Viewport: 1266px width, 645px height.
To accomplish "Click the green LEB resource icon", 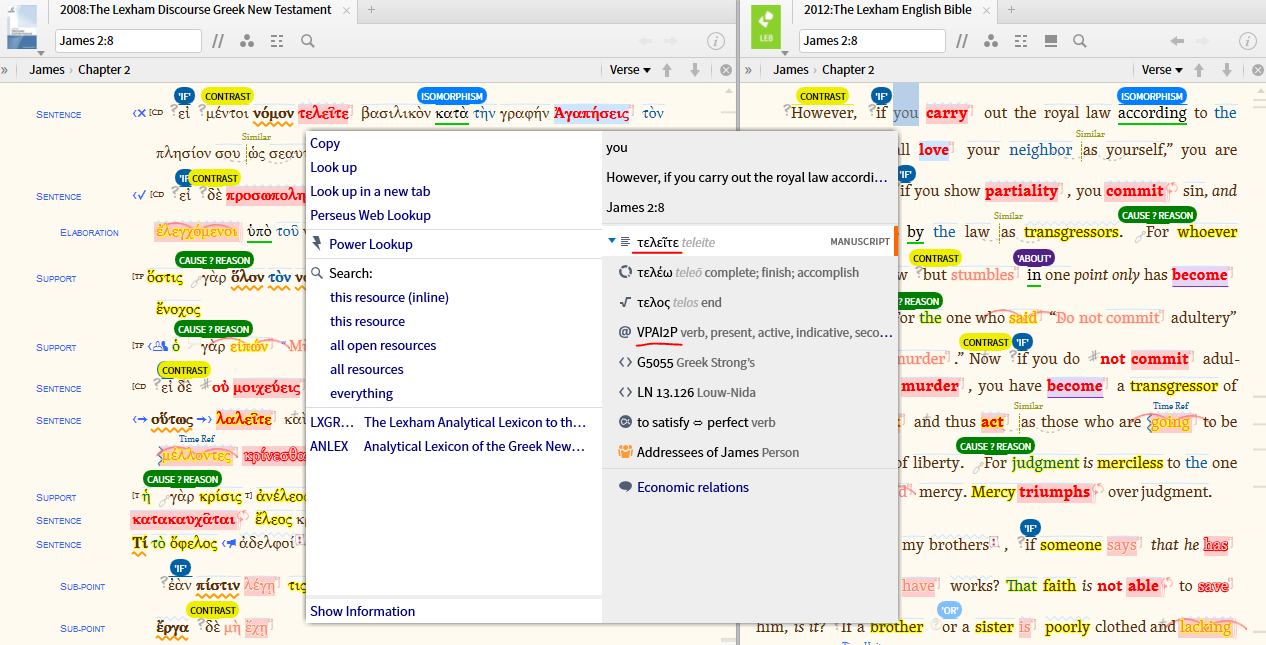I will (x=766, y=25).
